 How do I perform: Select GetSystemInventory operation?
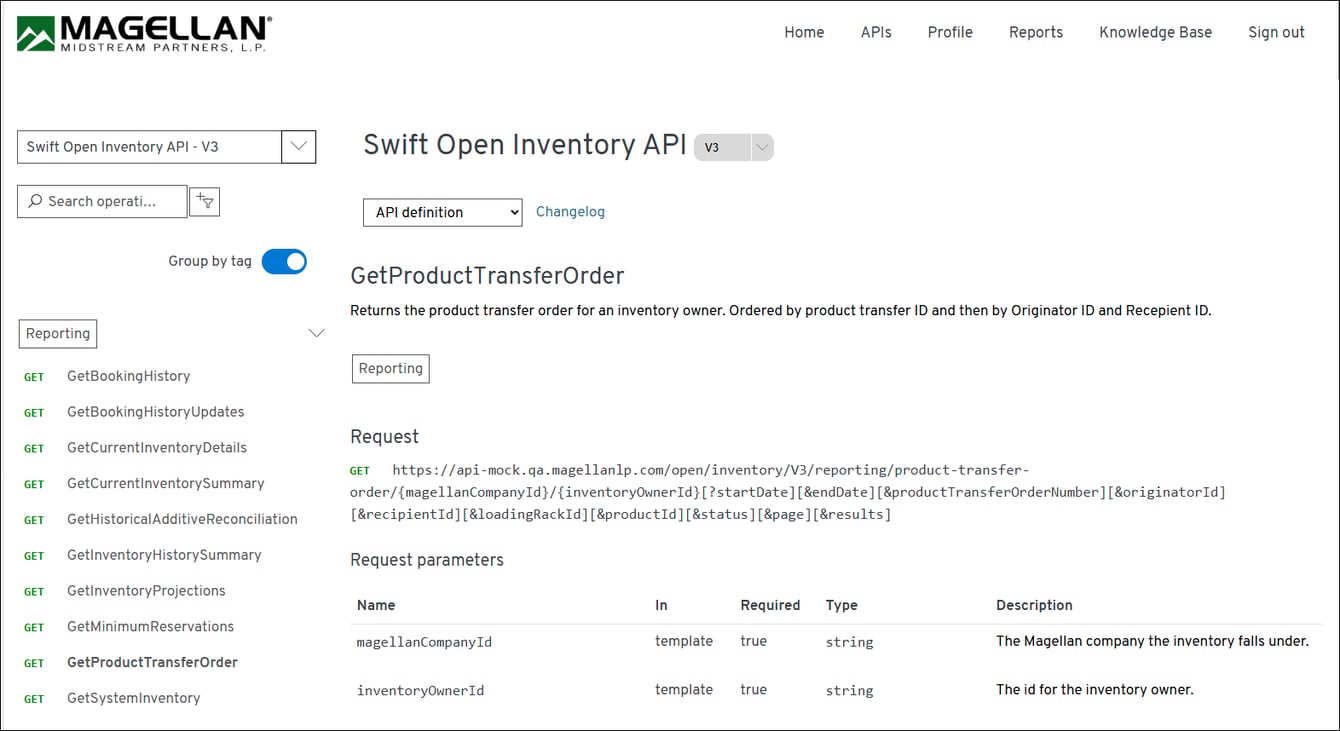(x=133, y=698)
